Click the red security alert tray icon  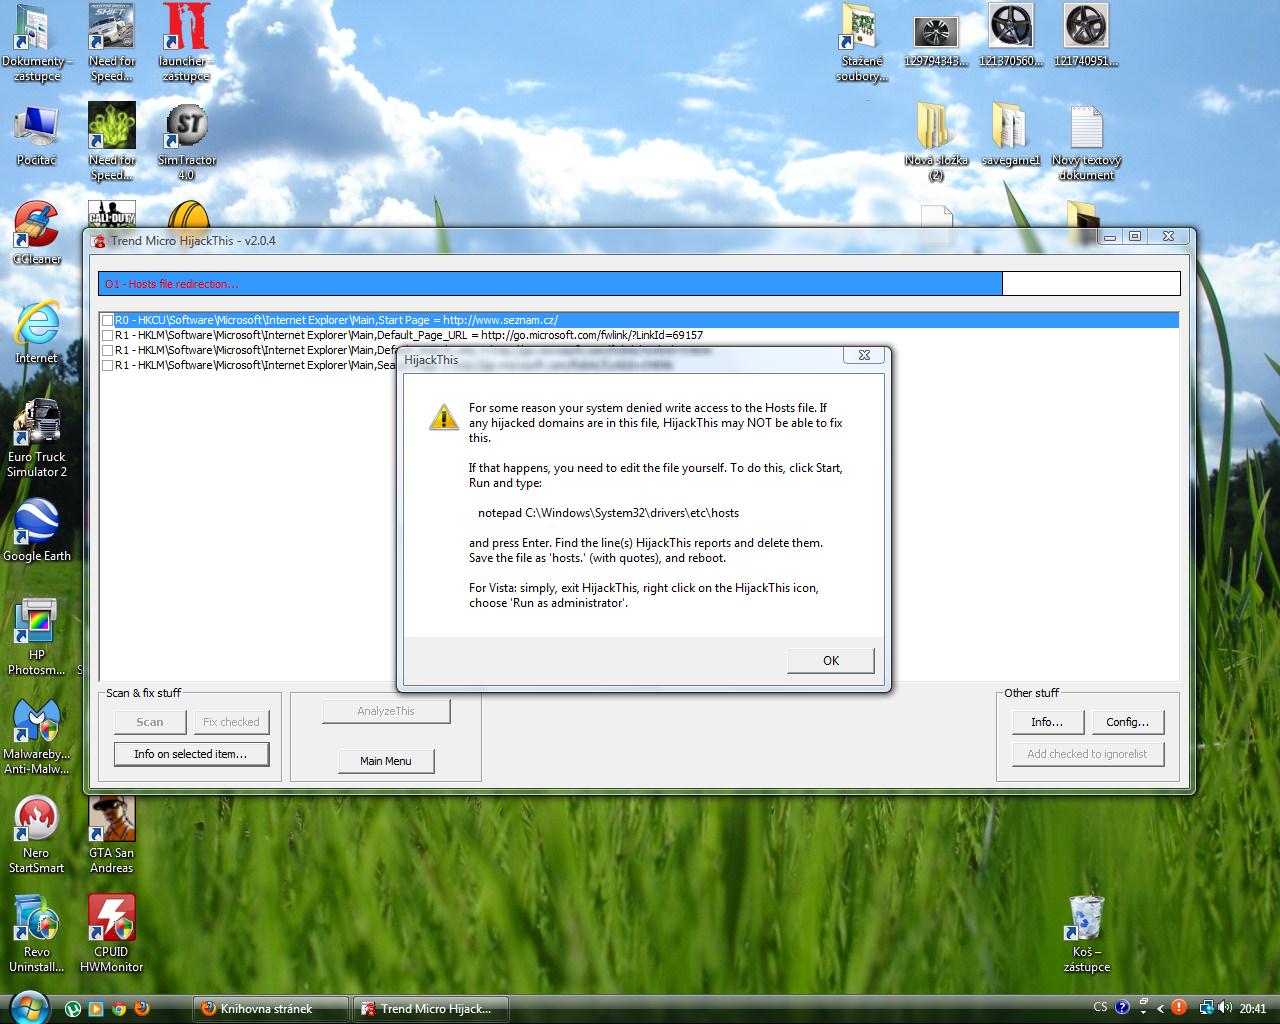coord(1179,1008)
